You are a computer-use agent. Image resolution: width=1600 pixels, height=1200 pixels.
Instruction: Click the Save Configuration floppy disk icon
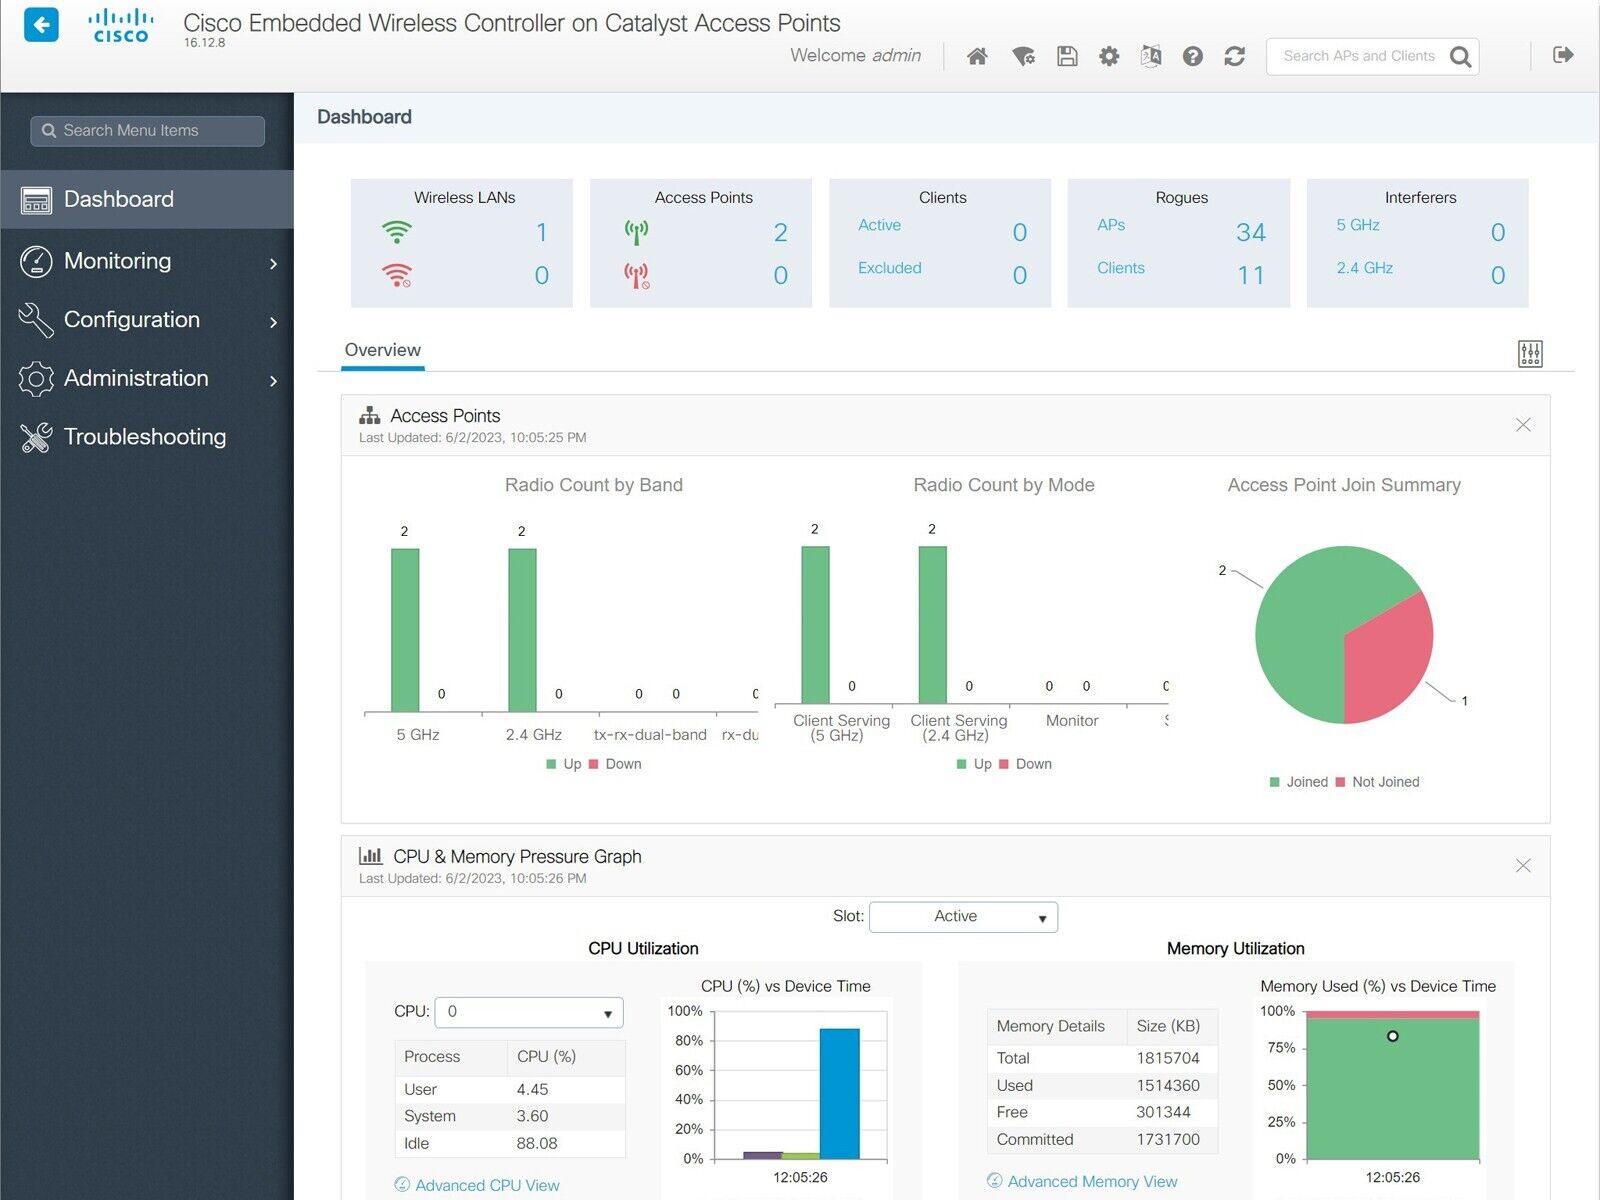[x=1067, y=56]
